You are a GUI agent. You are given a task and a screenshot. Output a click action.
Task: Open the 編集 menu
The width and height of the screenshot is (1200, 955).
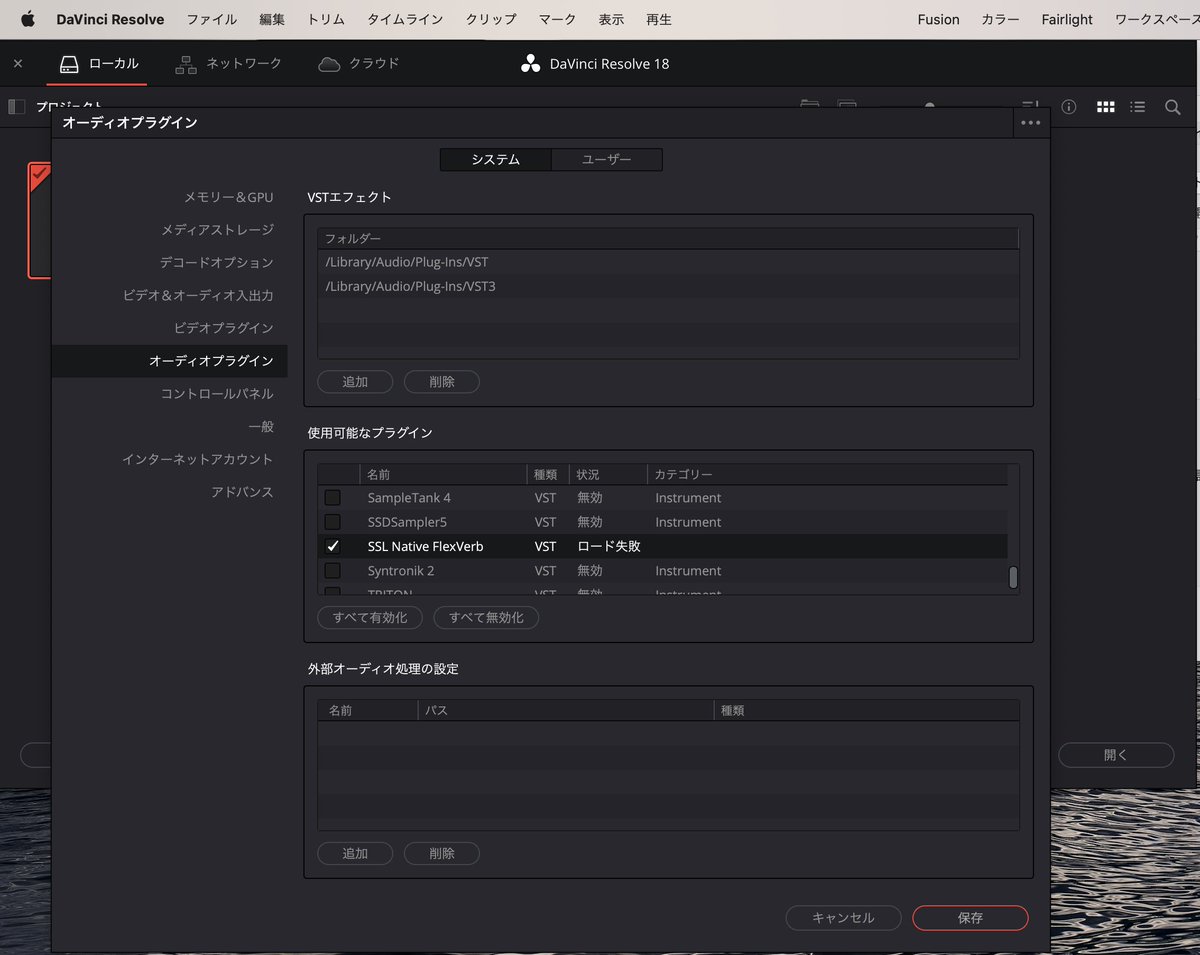[x=272, y=19]
